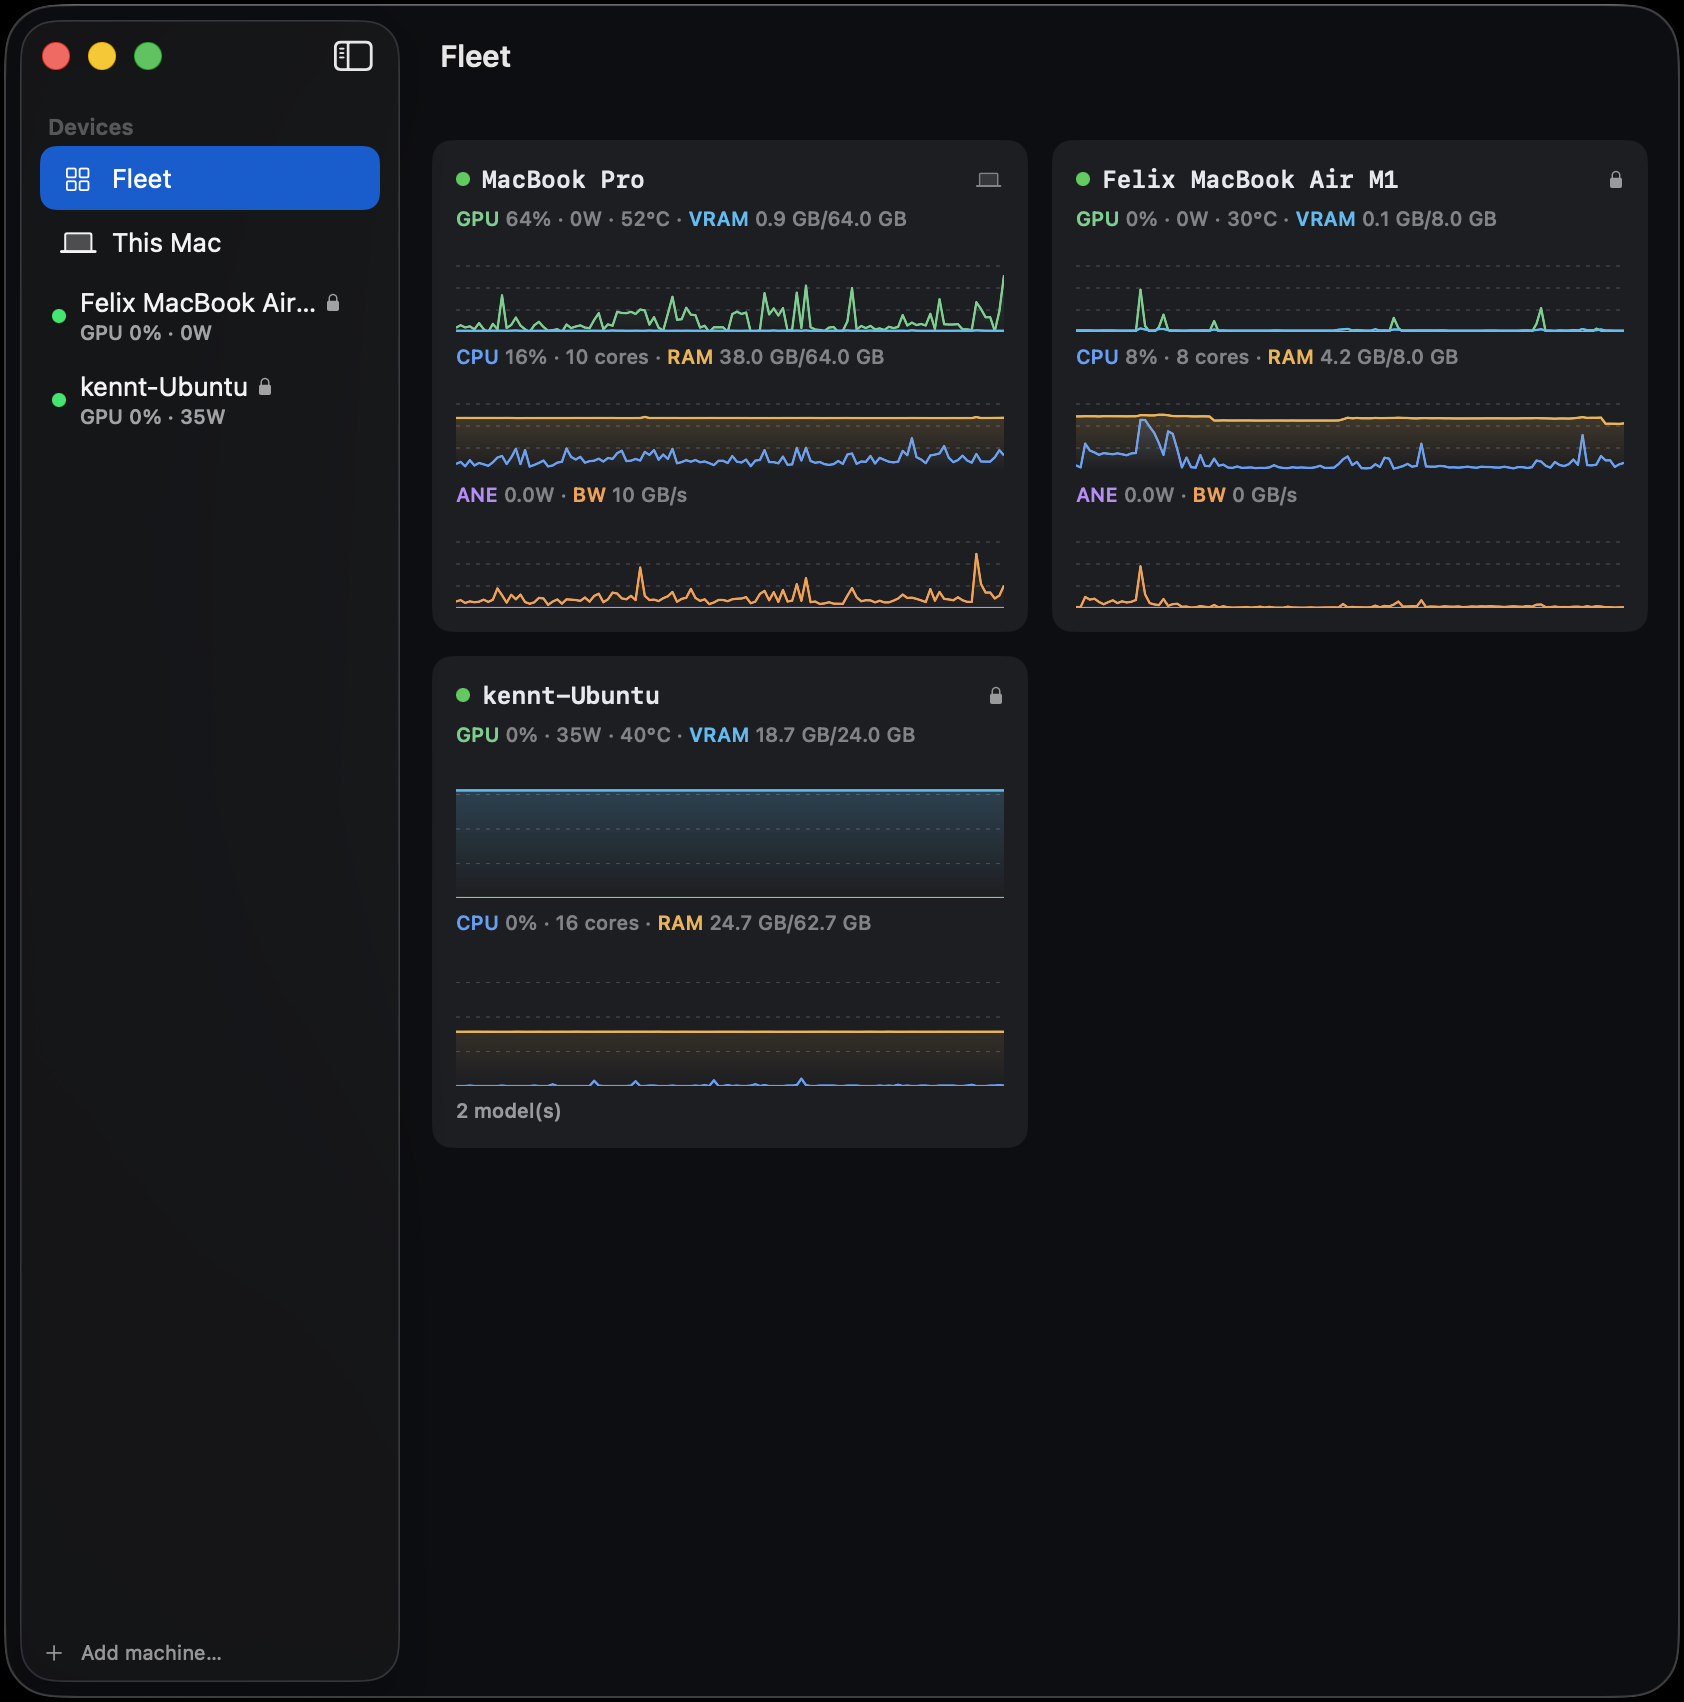Viewport: 1684px width, 1702px height.
Task: Click MacBook Pro CPU and RAM graph
Action: pos(730,436)
